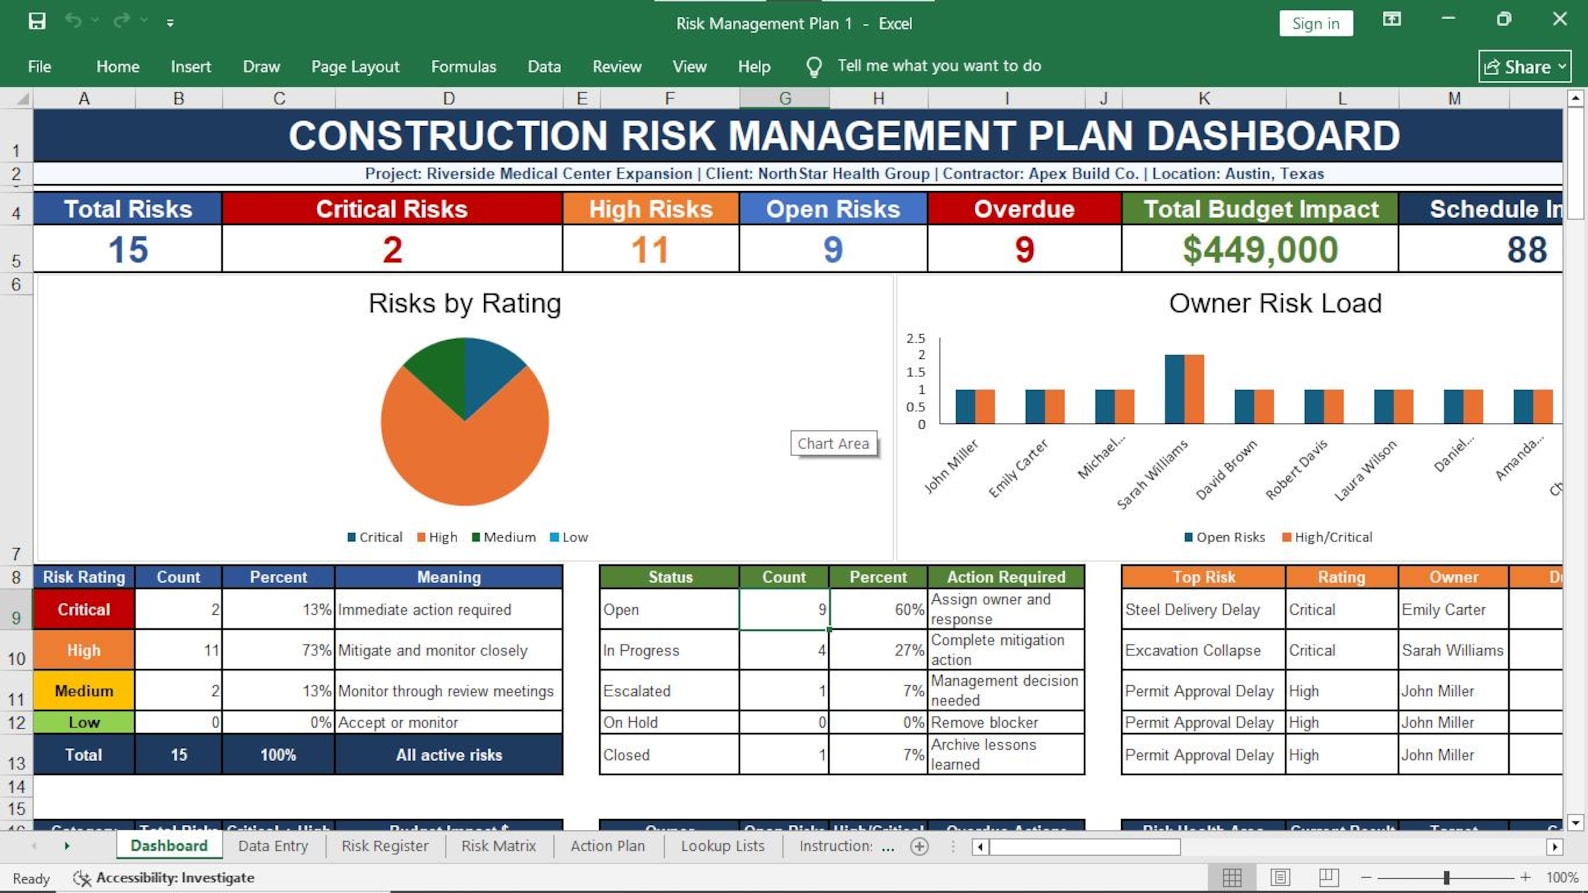
Task: Click horizontal scrollbar right arrow
Action: pyautogui.click(x=1555, y=847)
